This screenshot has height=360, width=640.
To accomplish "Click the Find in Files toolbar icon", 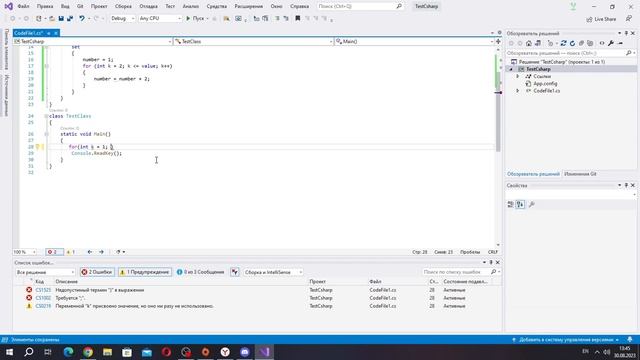I will click(x=227, y=18).
